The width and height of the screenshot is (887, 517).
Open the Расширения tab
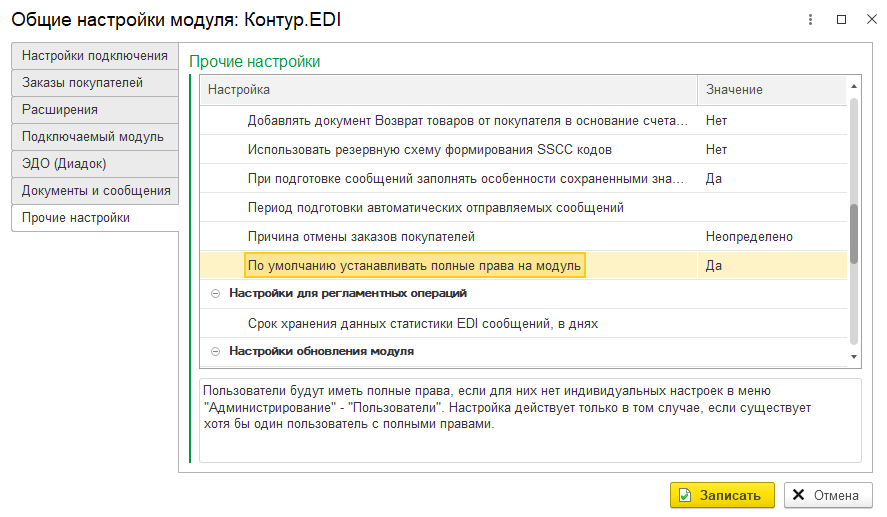(95, 110)
